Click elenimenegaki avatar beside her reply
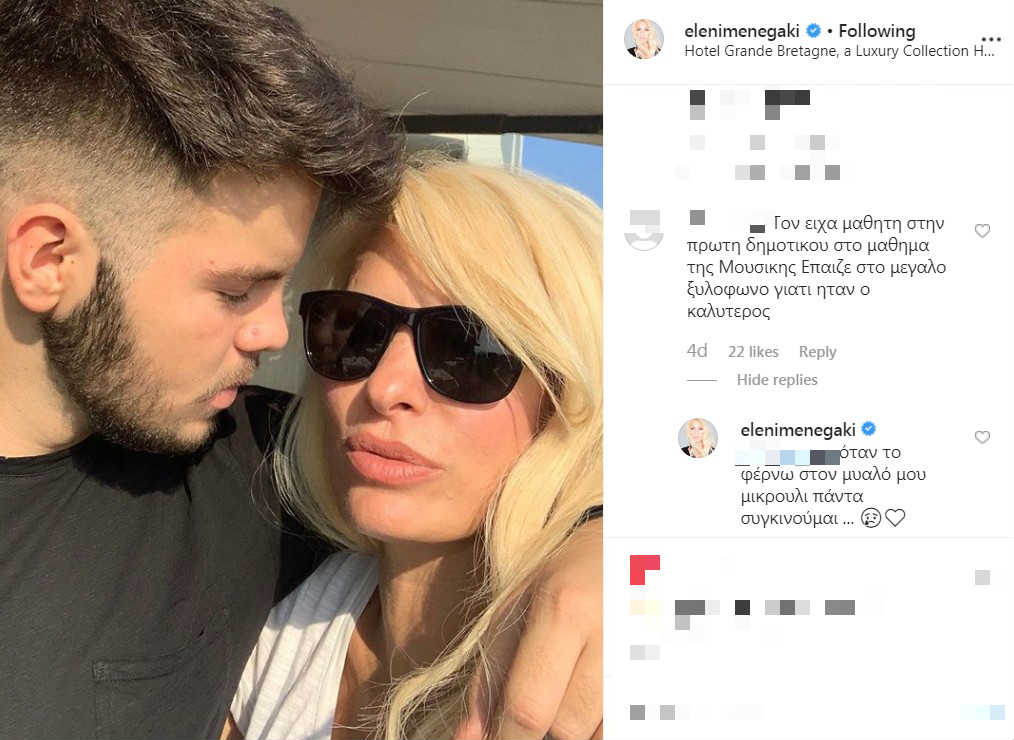The image size is (1014, 740). point(697,438)
